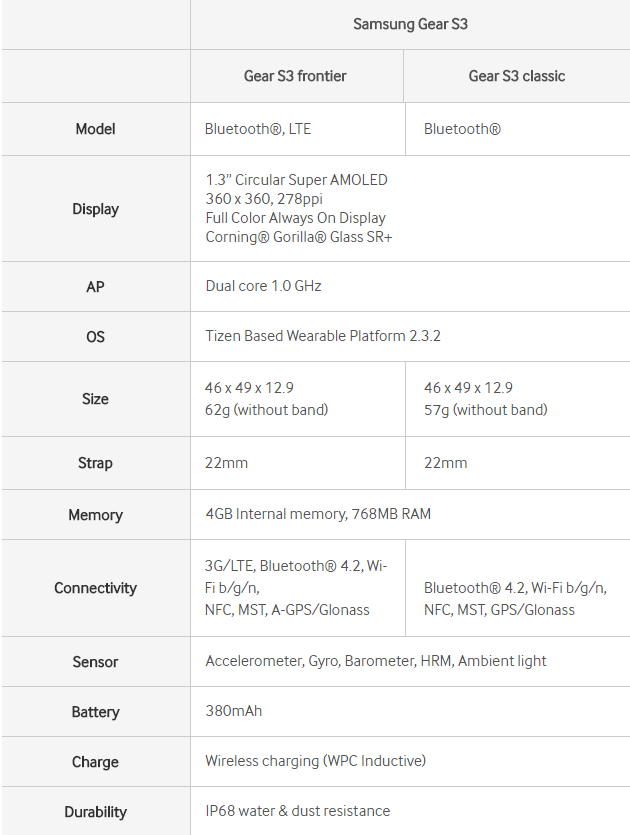This screenshot has width=630, height=835.
Task: Click the Display row label
Action: pyautogui.click(x=95, y=209)
